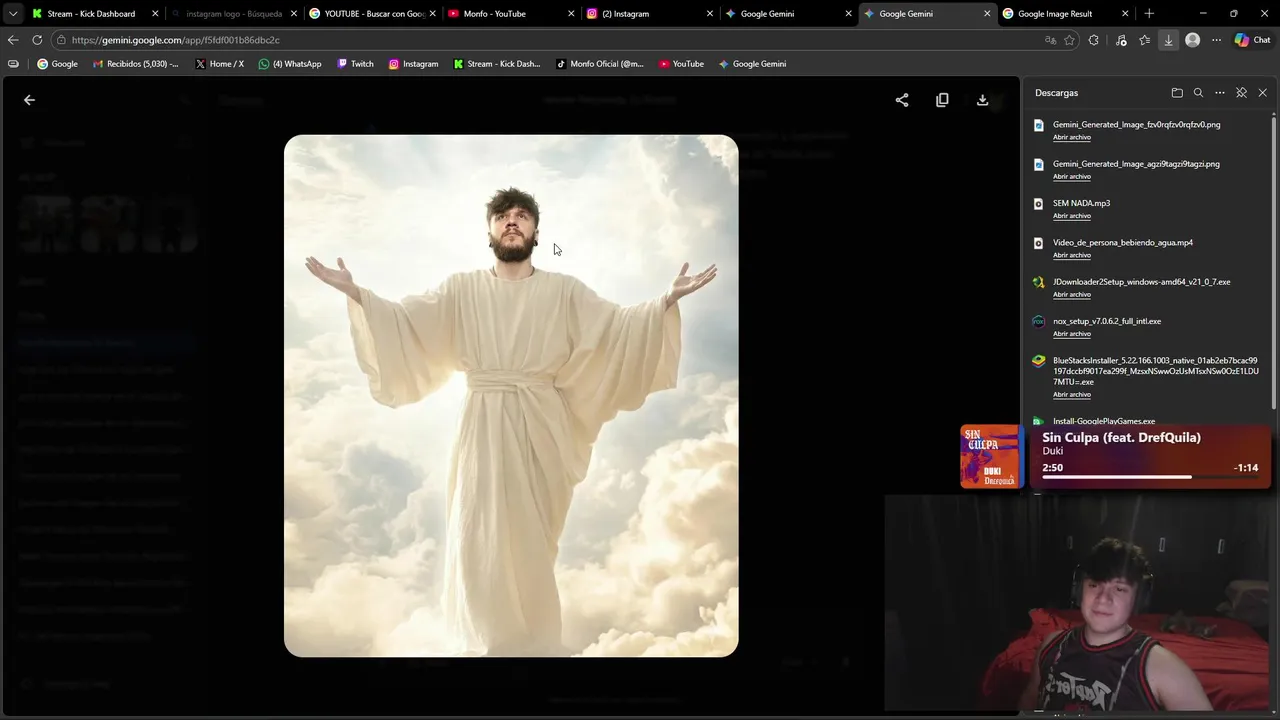The width and height of the screenshot is (1280, 720).
Task: Open media control music icon
Action: pyautogui.click(x=1120, y=40)
